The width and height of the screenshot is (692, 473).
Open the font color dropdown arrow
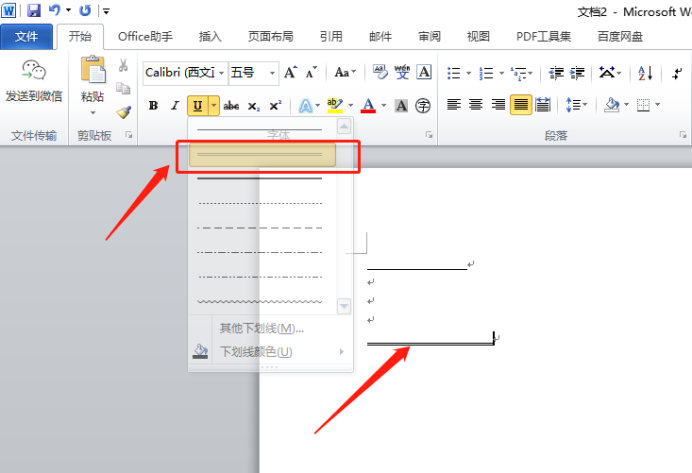click(383, 105)
